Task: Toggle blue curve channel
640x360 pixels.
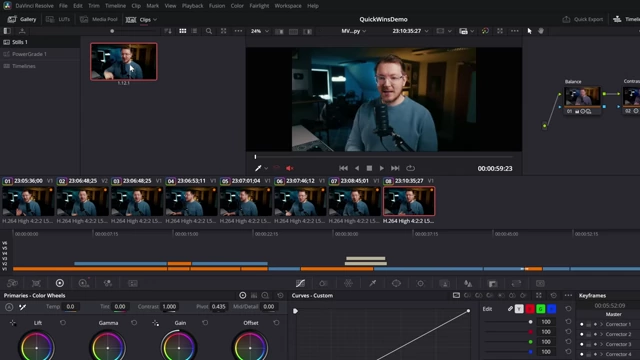Action: (x=551, y=309)
